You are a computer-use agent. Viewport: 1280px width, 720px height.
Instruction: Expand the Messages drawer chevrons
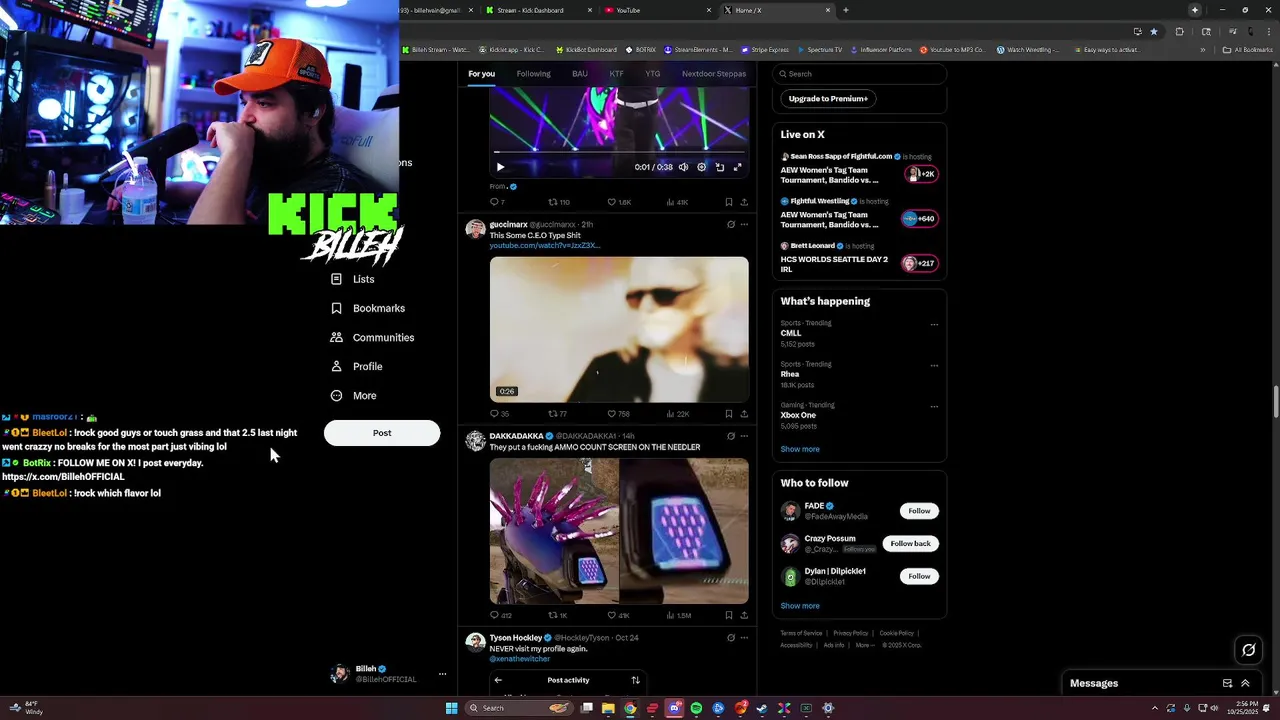(x=1245, y=683)
